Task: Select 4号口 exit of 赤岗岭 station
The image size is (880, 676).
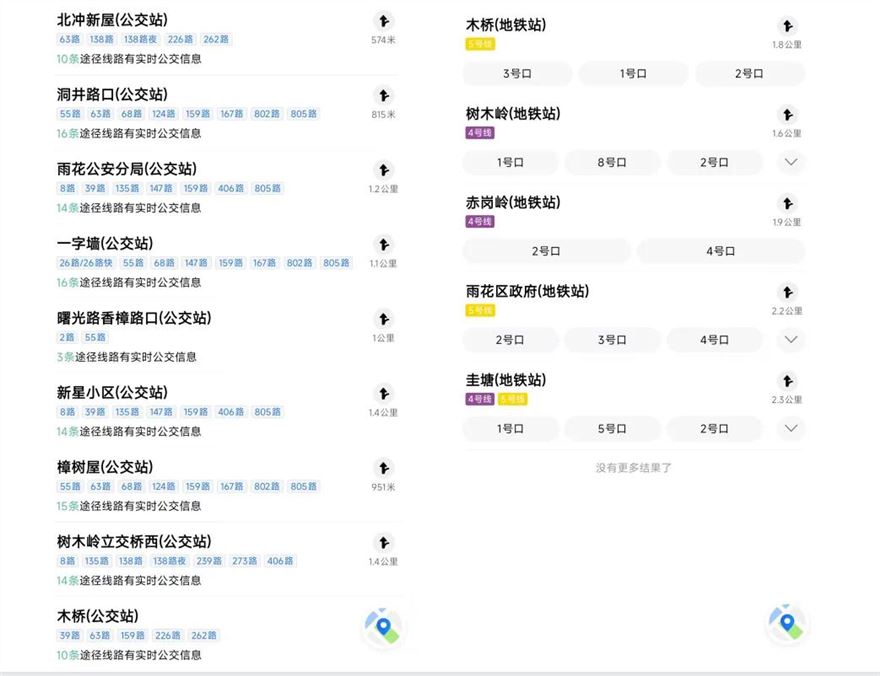Action: coord(720,251)
